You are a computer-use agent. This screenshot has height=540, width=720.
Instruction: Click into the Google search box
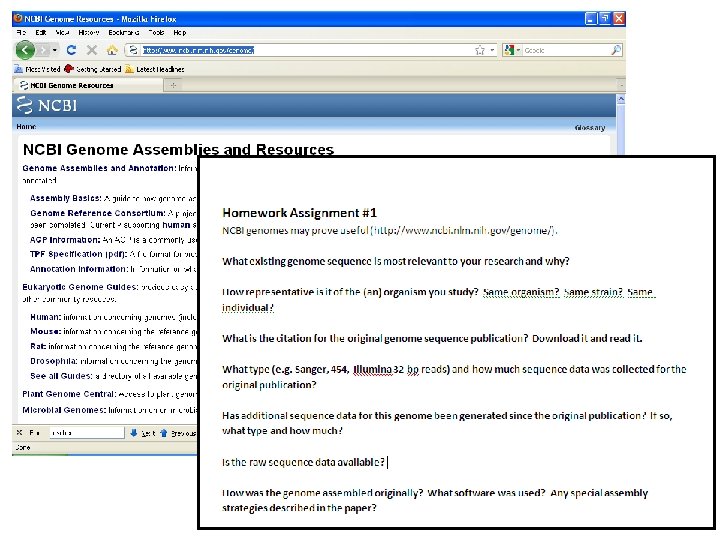566,50
